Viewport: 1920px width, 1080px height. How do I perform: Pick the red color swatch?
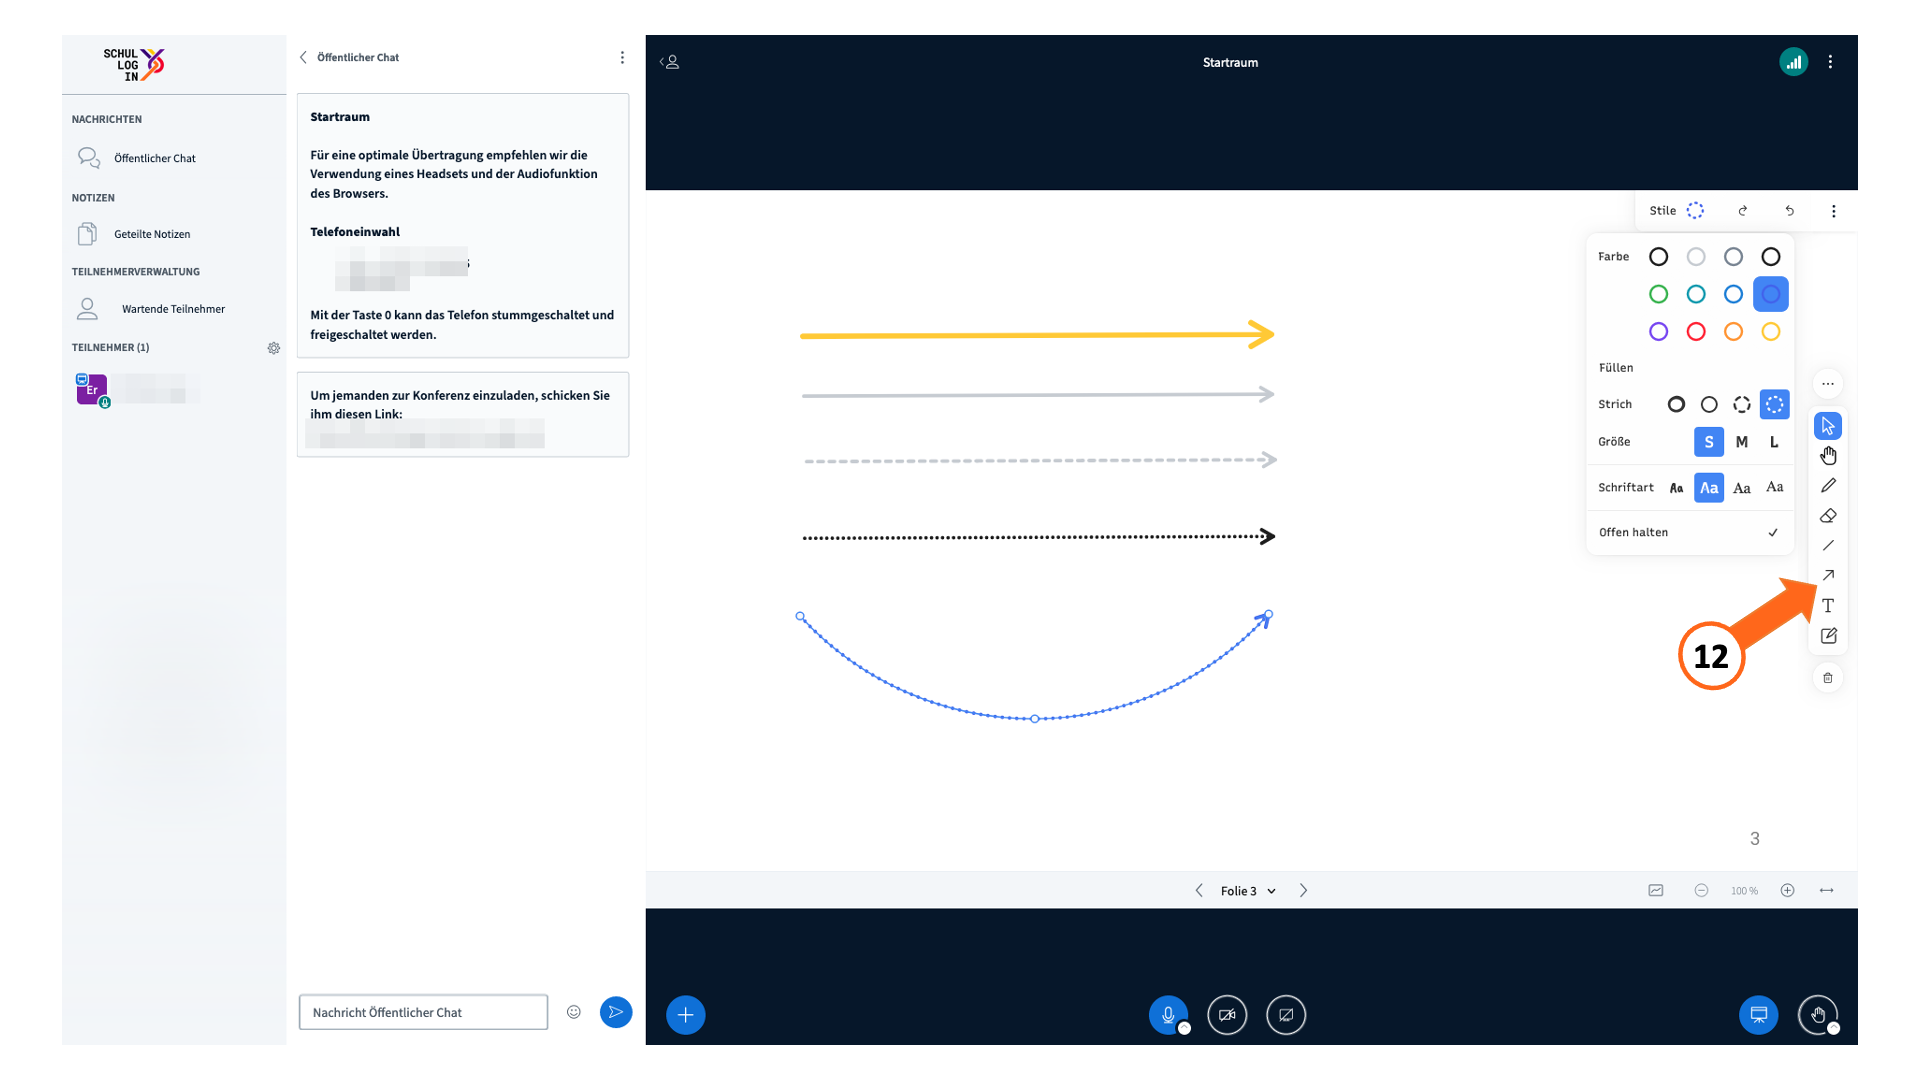coord(1696,331)
